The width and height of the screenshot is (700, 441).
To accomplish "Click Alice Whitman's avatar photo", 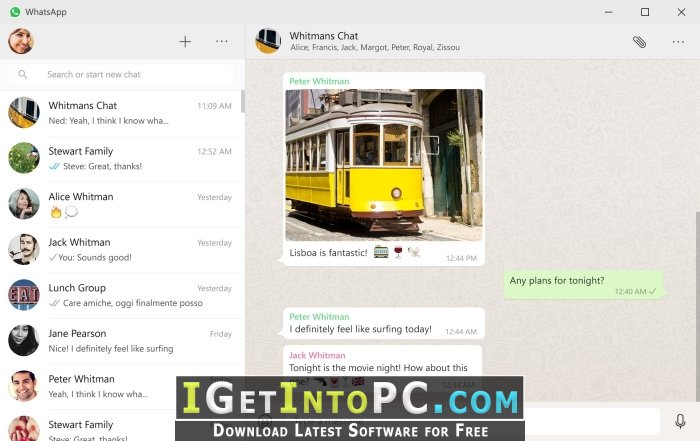I will coord(24,204).
